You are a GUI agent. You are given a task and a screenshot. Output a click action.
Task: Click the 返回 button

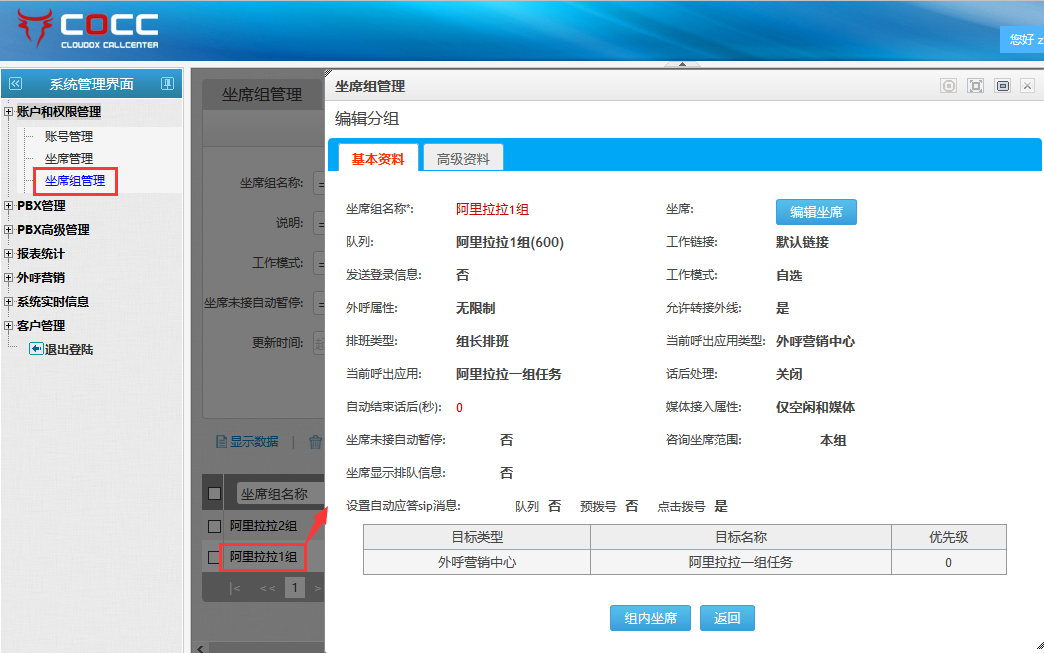727,618
